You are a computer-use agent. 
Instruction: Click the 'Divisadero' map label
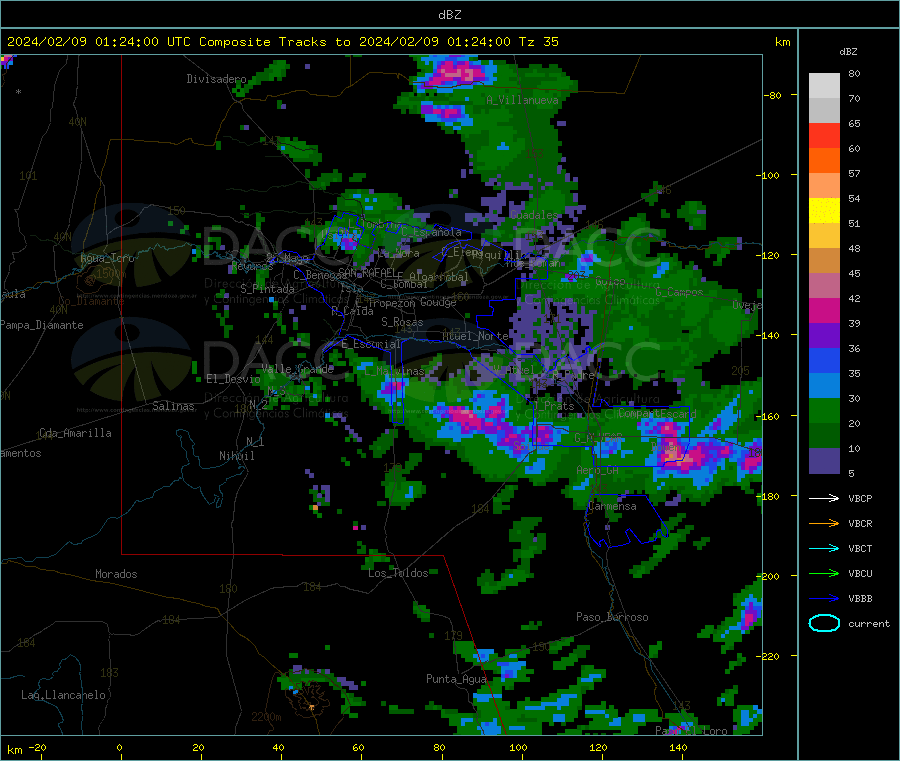point(216,79)
